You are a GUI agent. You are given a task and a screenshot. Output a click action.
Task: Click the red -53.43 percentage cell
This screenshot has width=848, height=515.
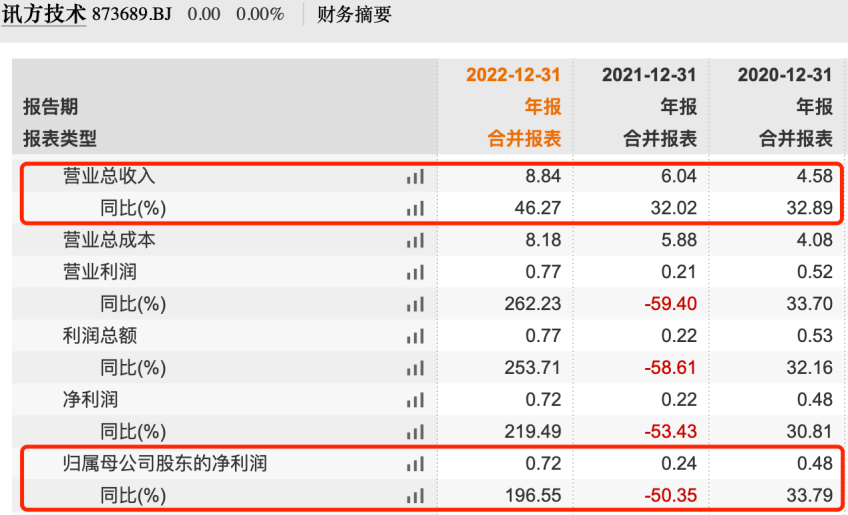pos(671,432)
